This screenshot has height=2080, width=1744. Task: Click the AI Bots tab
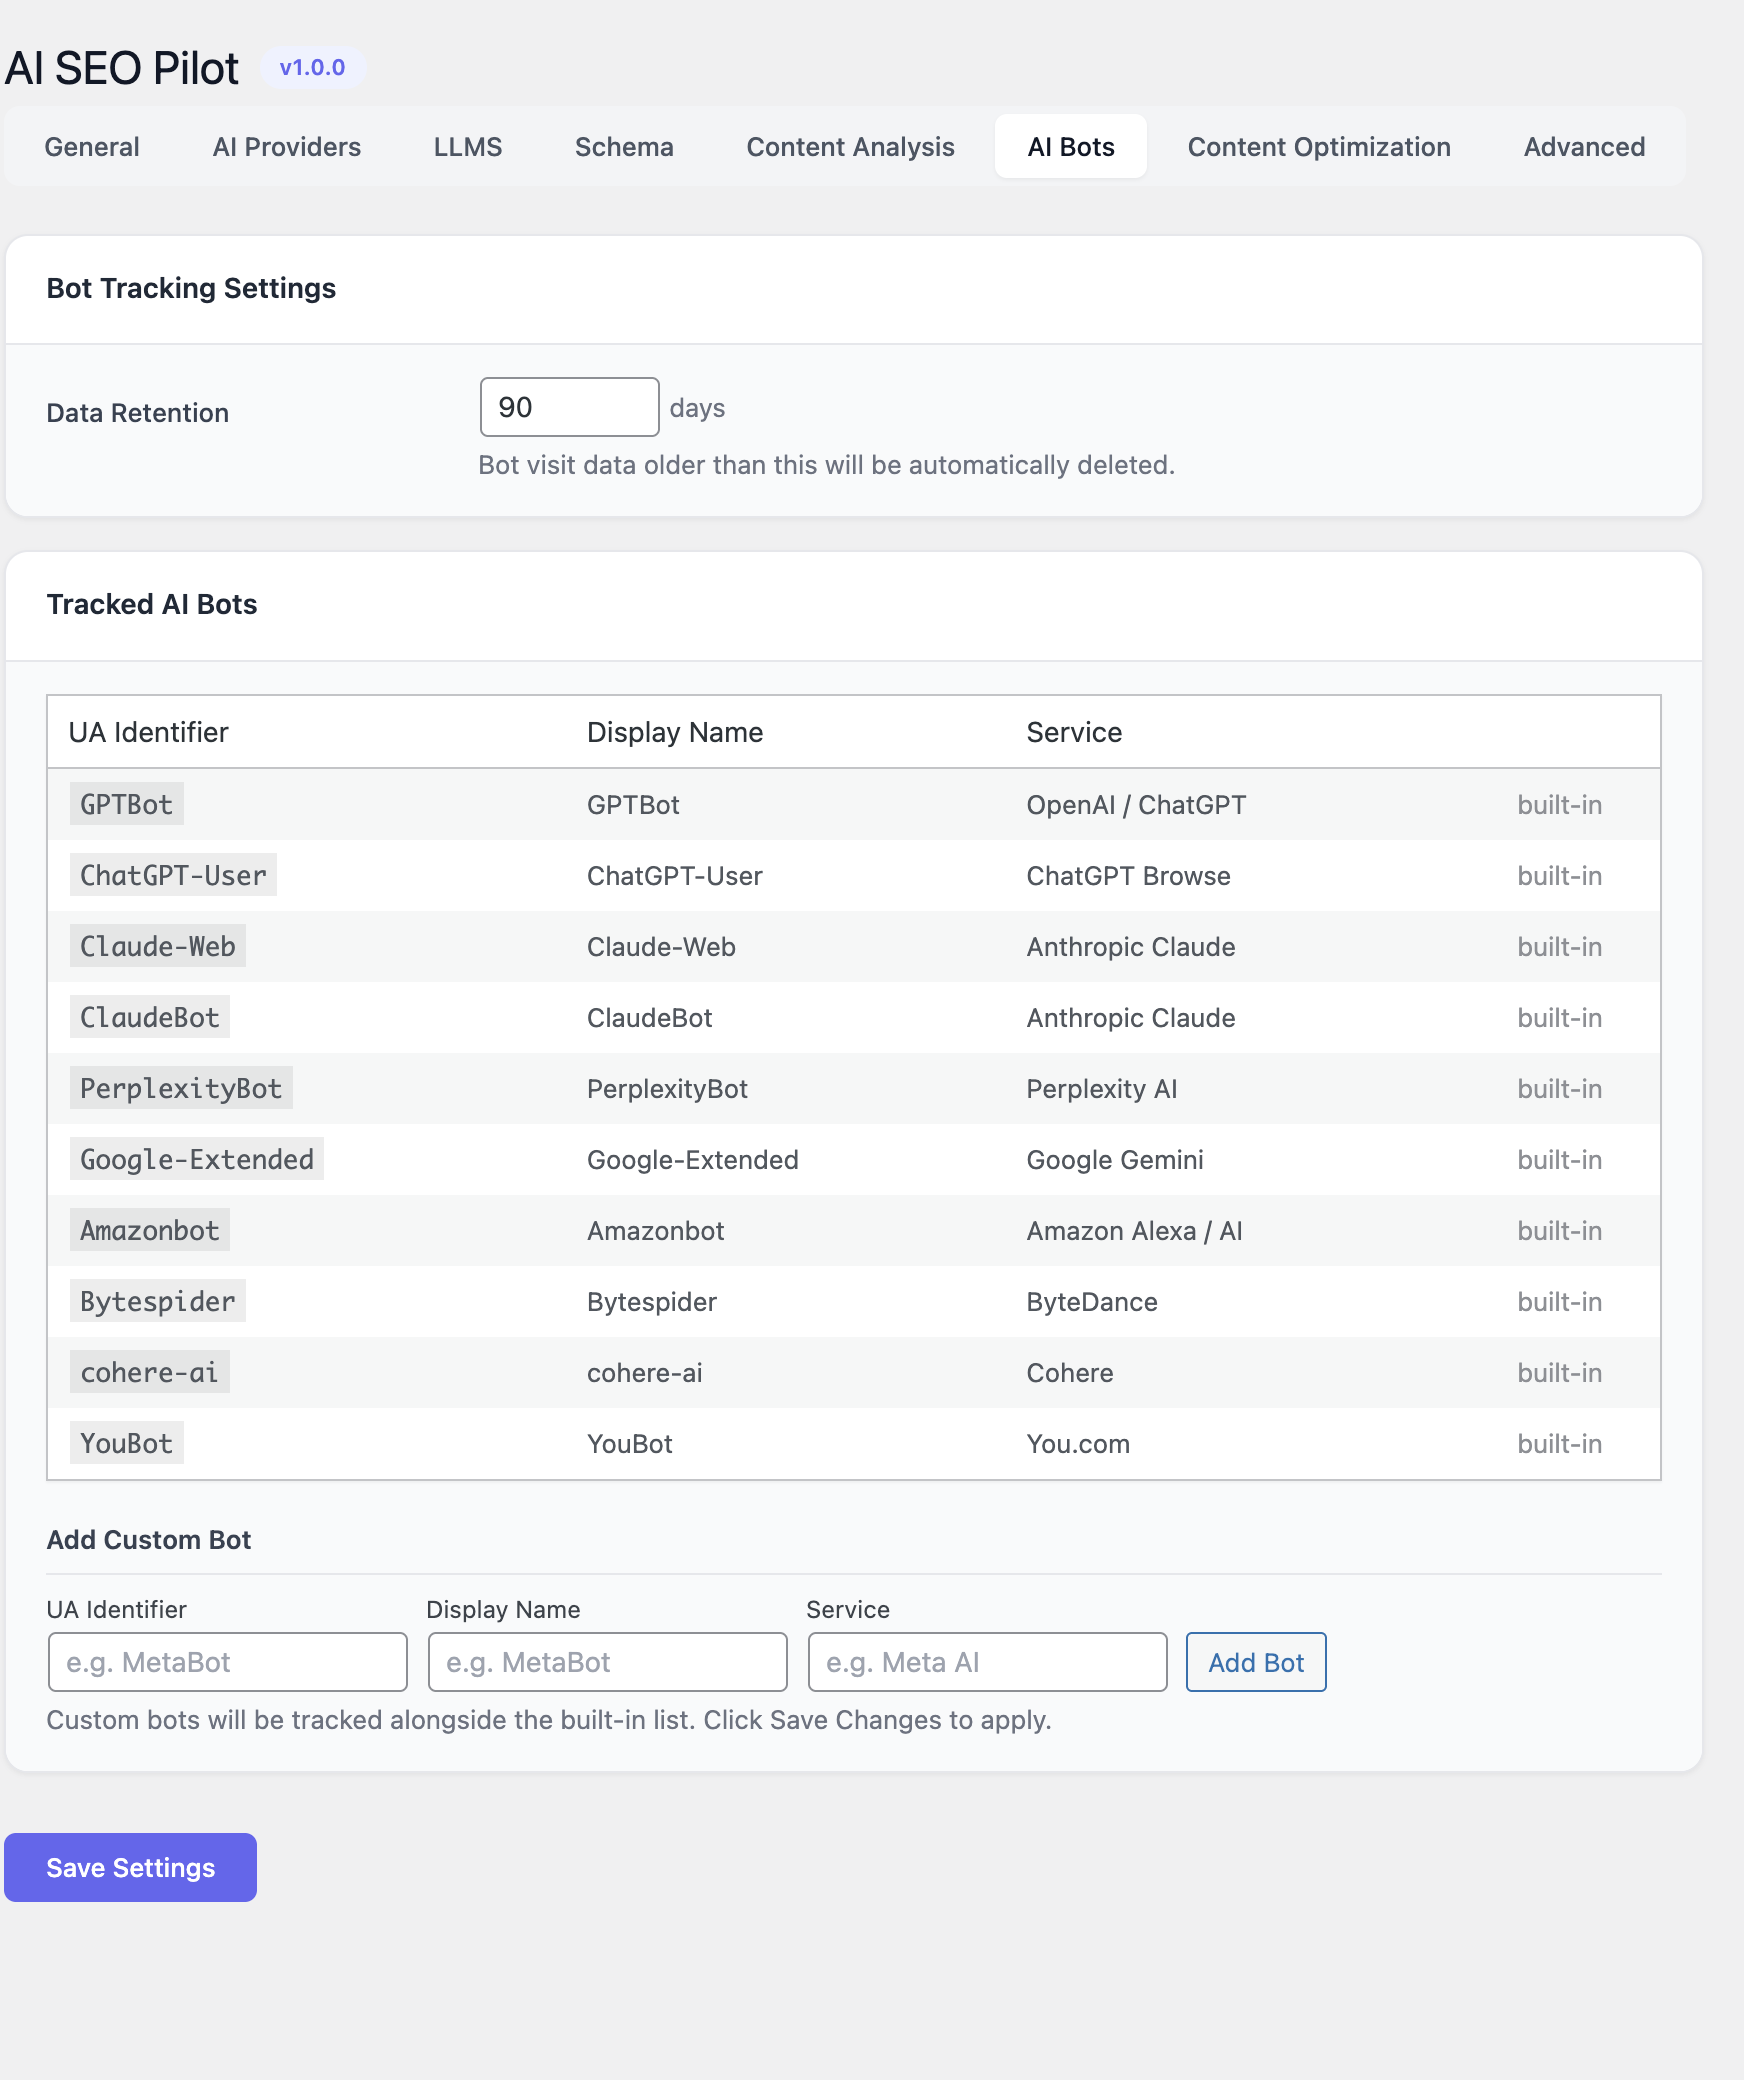tap(1070, 147)
